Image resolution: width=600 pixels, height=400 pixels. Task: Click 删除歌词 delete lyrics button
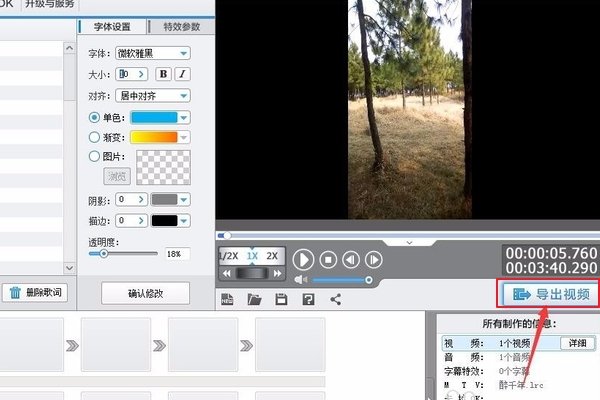tap(35, 293)
